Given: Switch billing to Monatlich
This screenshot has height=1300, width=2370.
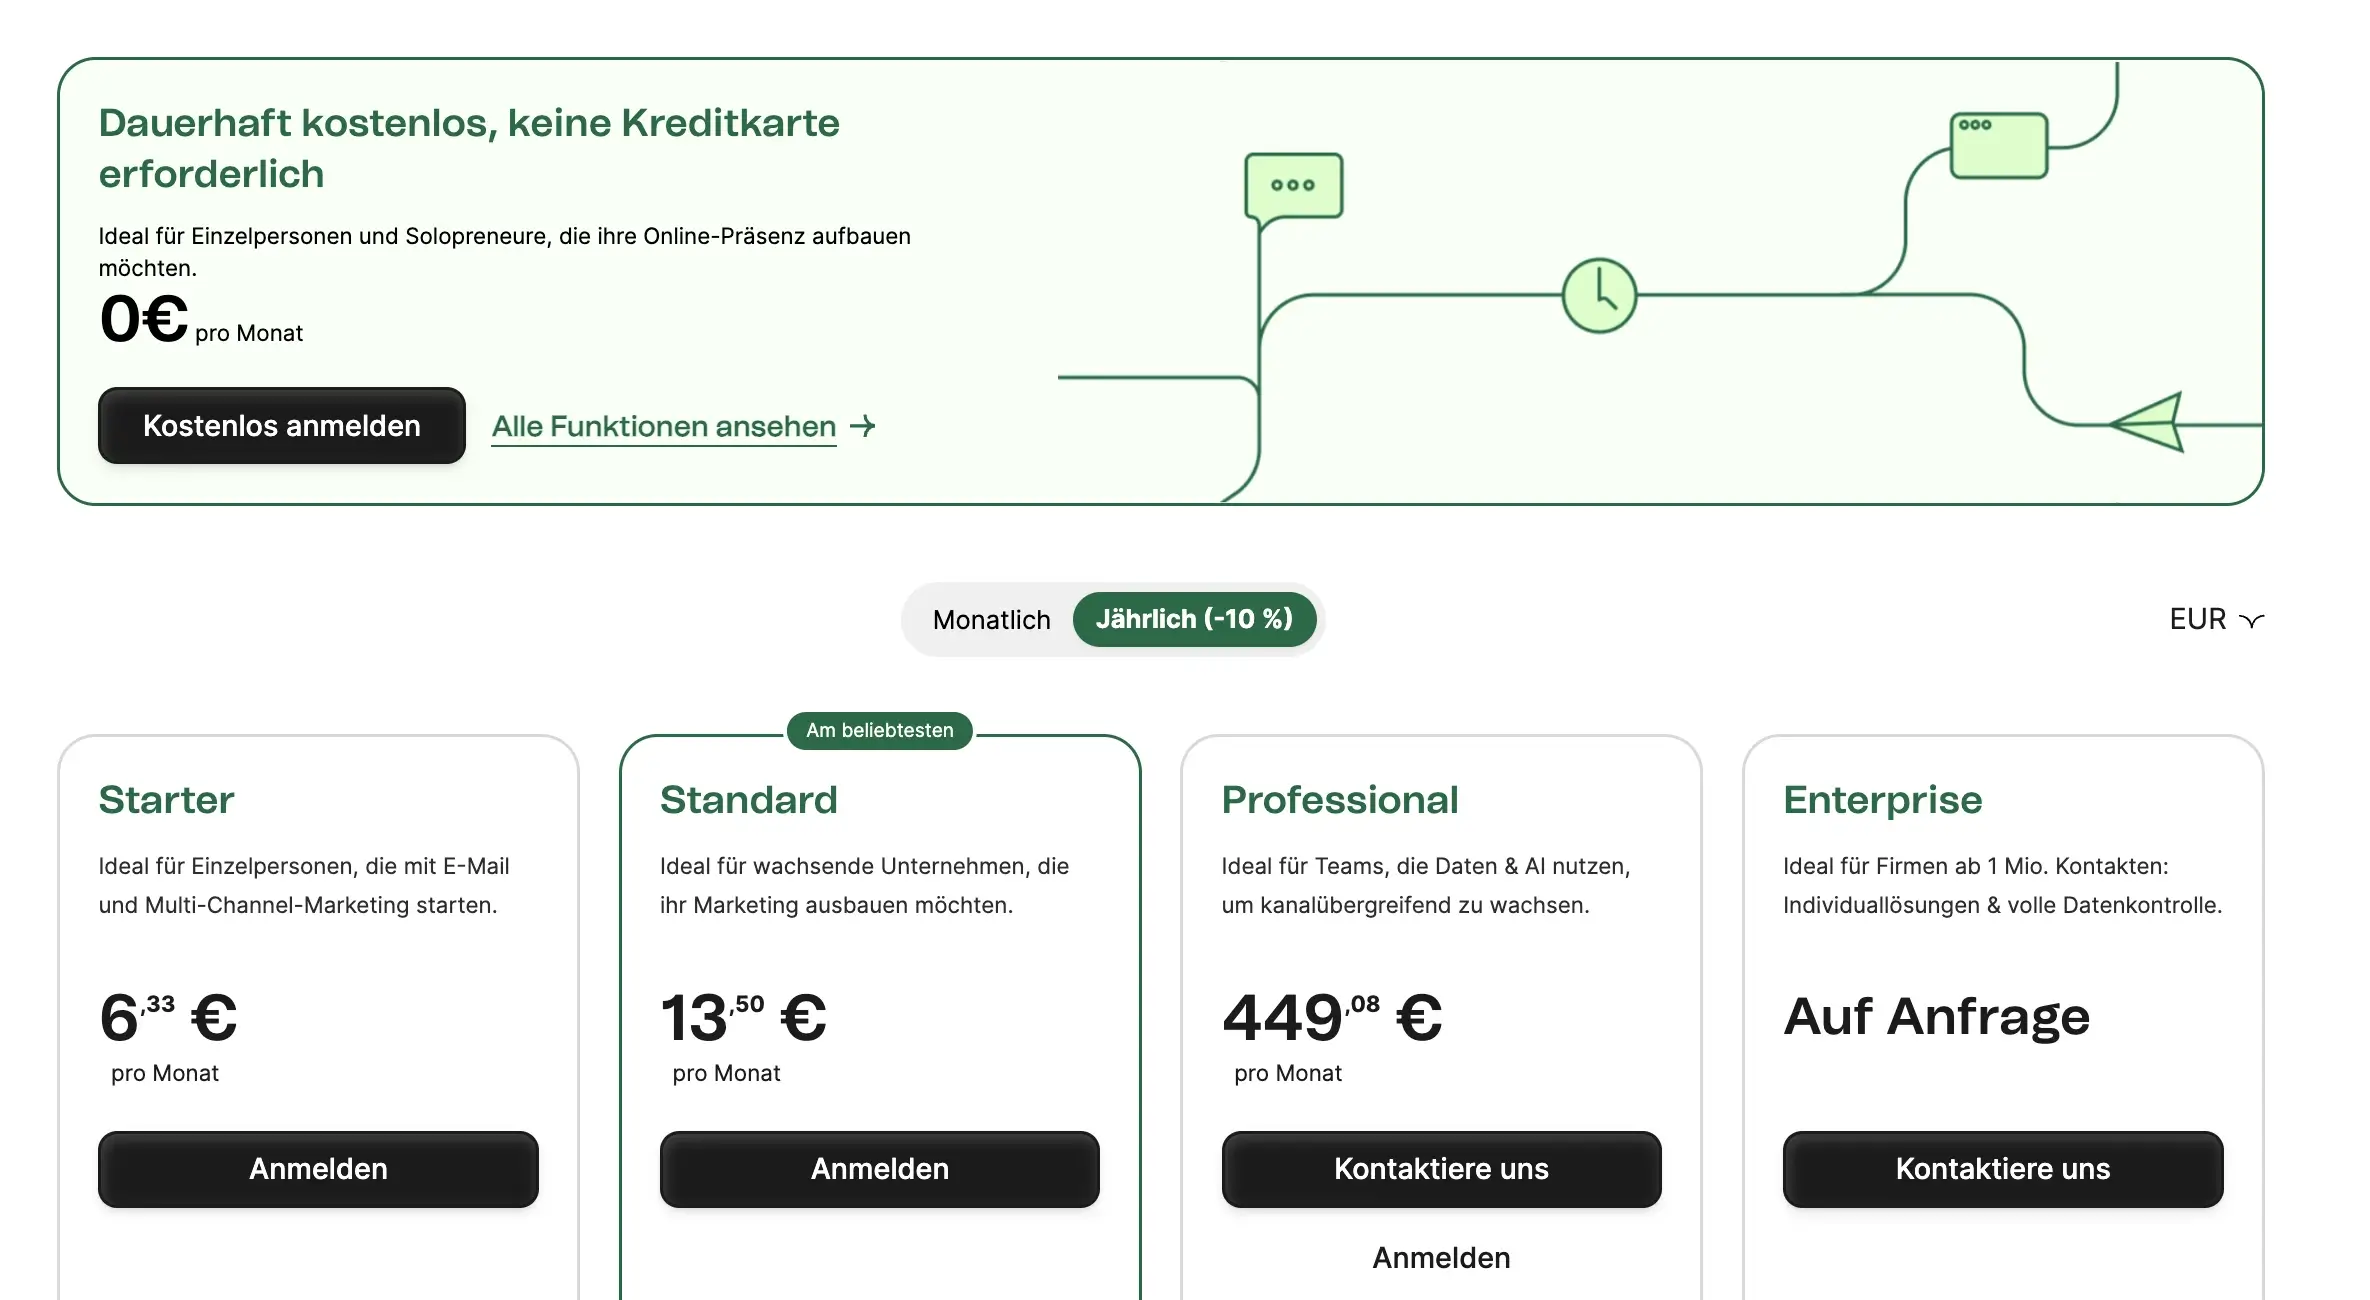Looking at the screenshot, I should [991, 620].
